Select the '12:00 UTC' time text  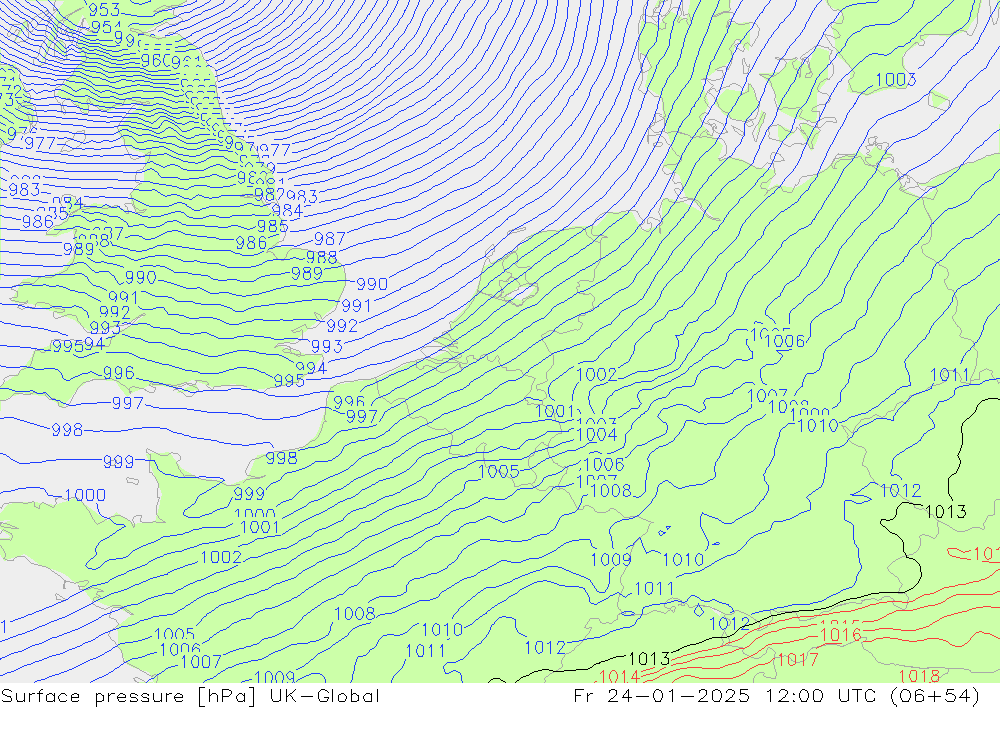pos(821,696)
